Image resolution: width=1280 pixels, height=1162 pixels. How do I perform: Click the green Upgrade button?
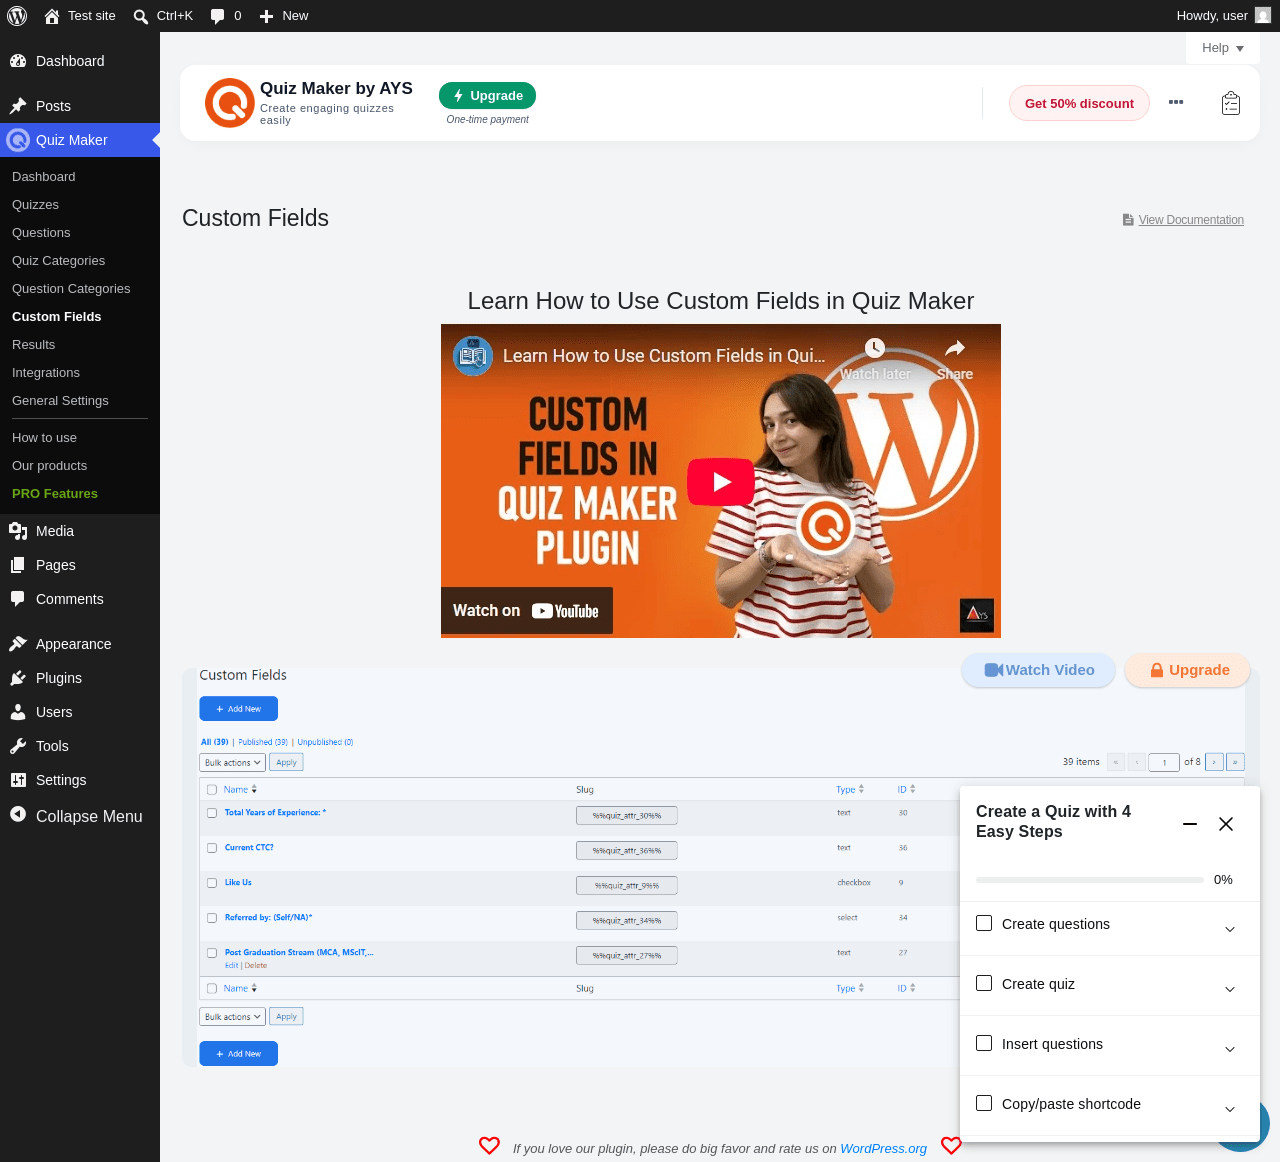point(487,95)
